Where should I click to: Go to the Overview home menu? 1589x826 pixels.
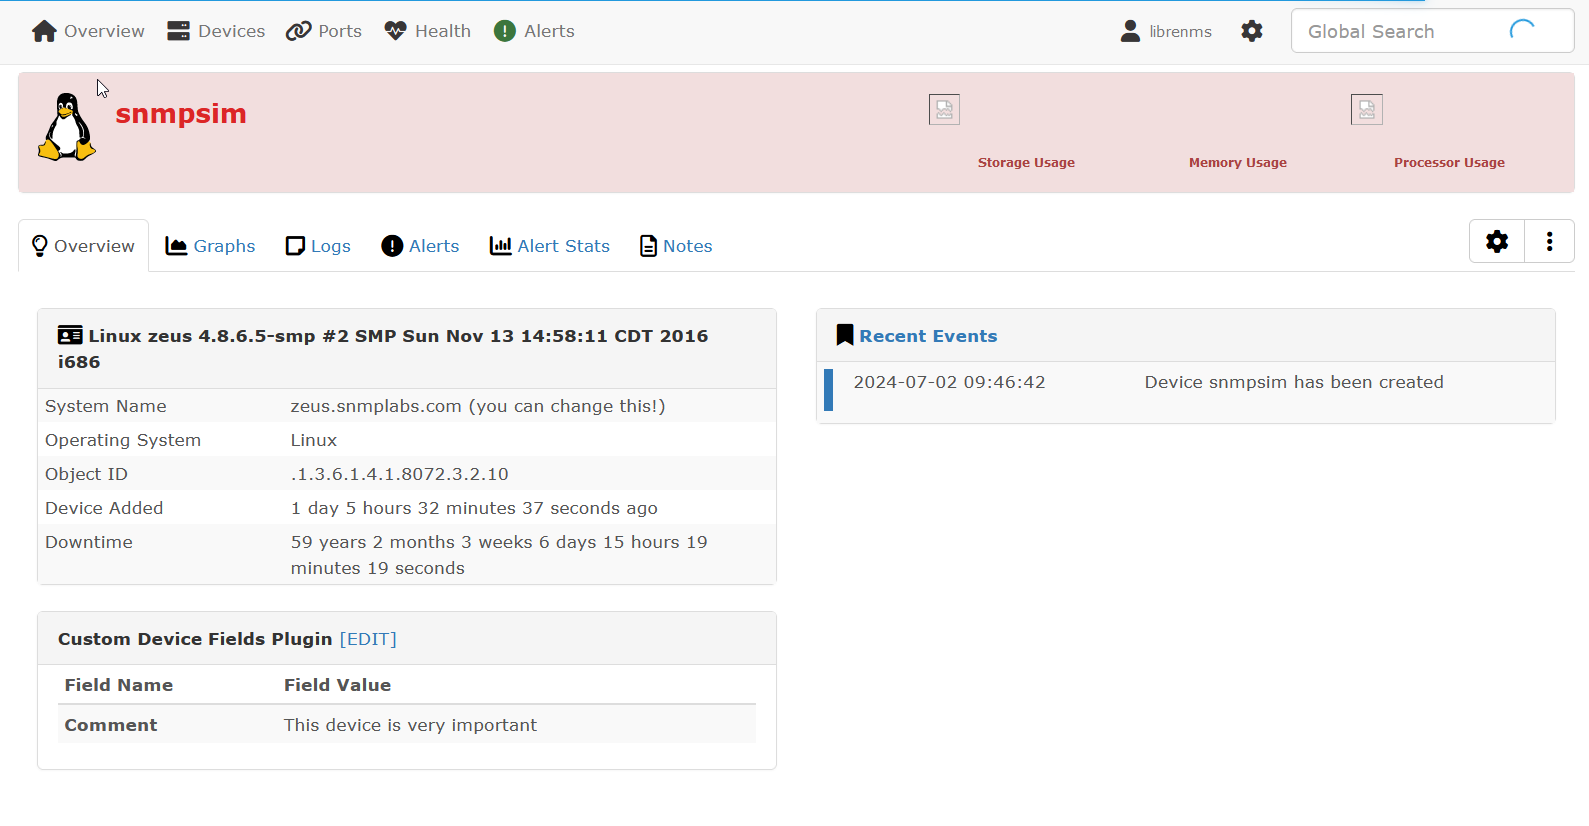tap(88, 31)
